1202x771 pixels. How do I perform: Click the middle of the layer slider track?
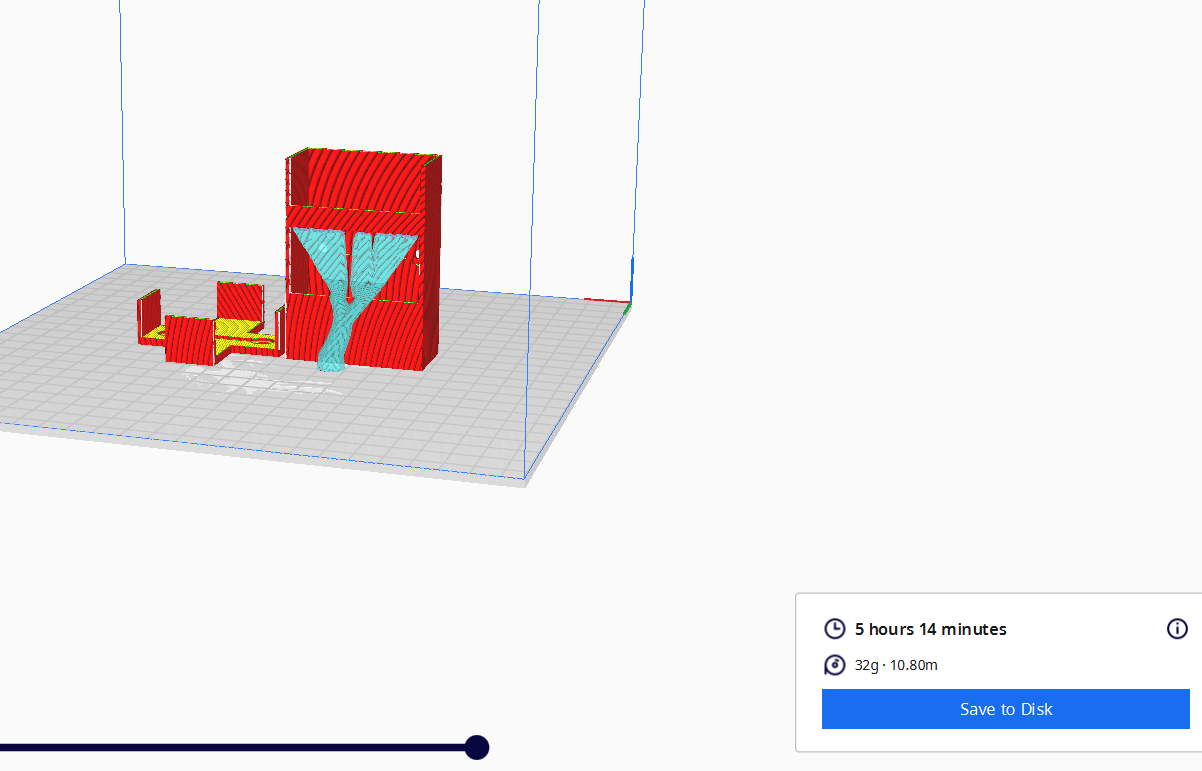(240, 747)
